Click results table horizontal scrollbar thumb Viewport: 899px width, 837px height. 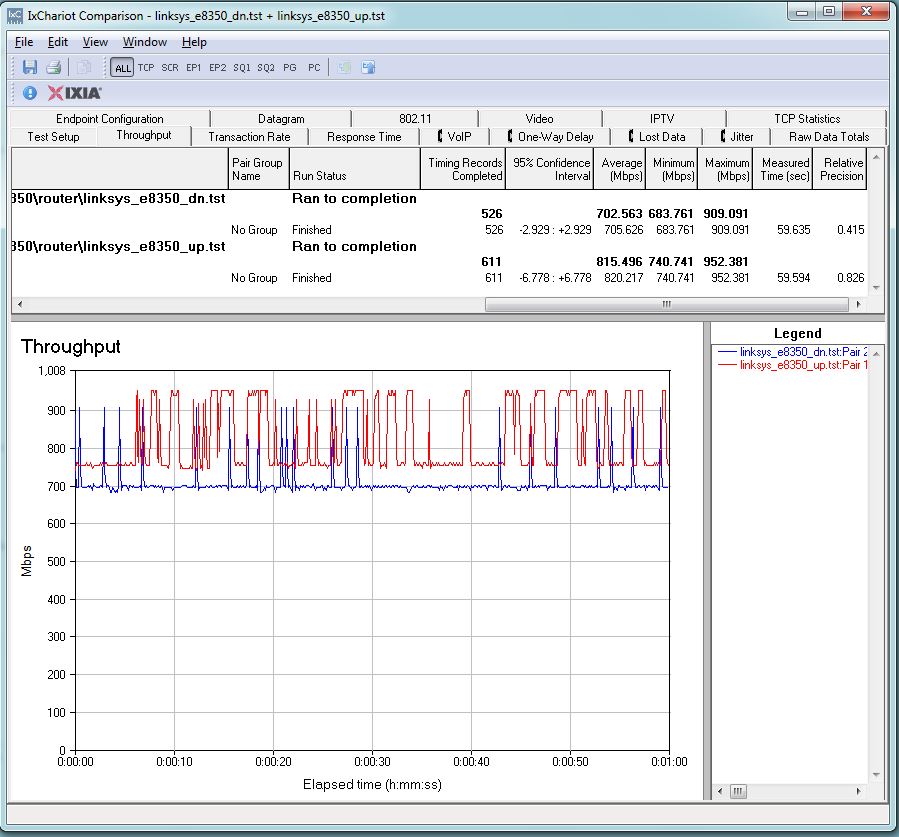click(x=666, y=304)
